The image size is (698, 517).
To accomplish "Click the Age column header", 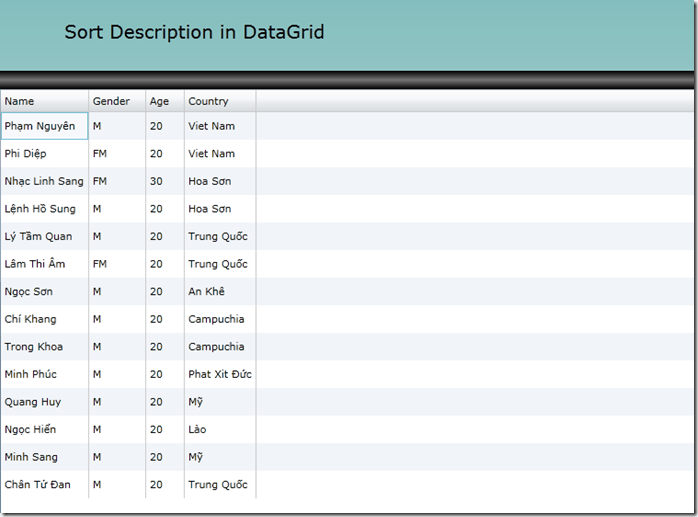I will coord(164,101).
